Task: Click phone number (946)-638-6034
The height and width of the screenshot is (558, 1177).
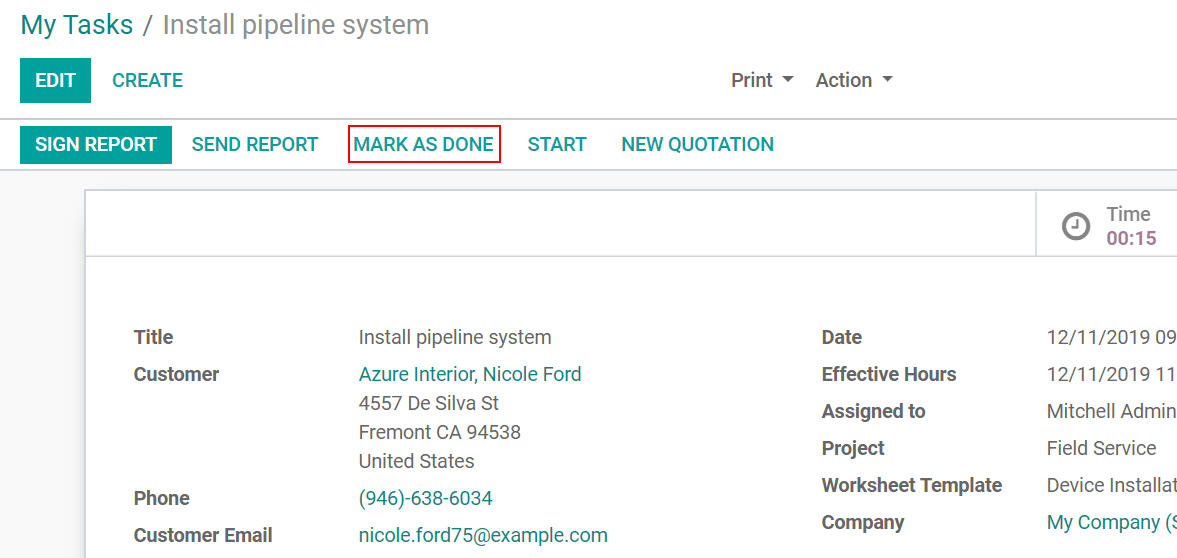Action: (426, 499)
